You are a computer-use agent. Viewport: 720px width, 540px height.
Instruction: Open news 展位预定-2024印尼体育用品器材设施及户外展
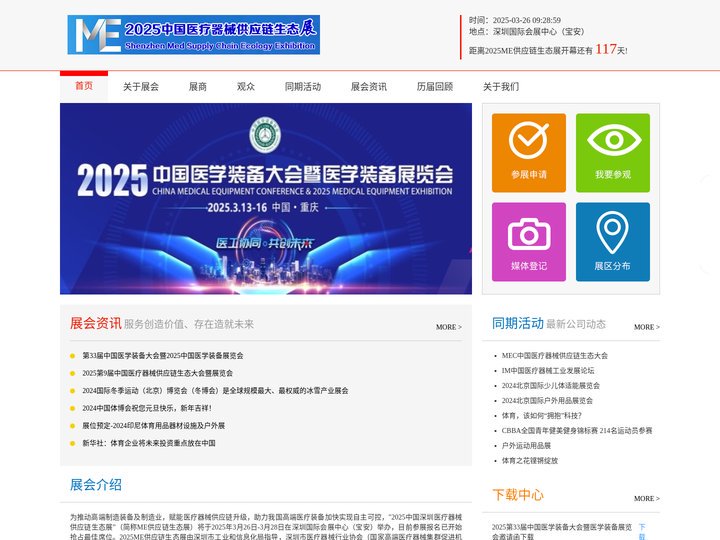(153, 425)
